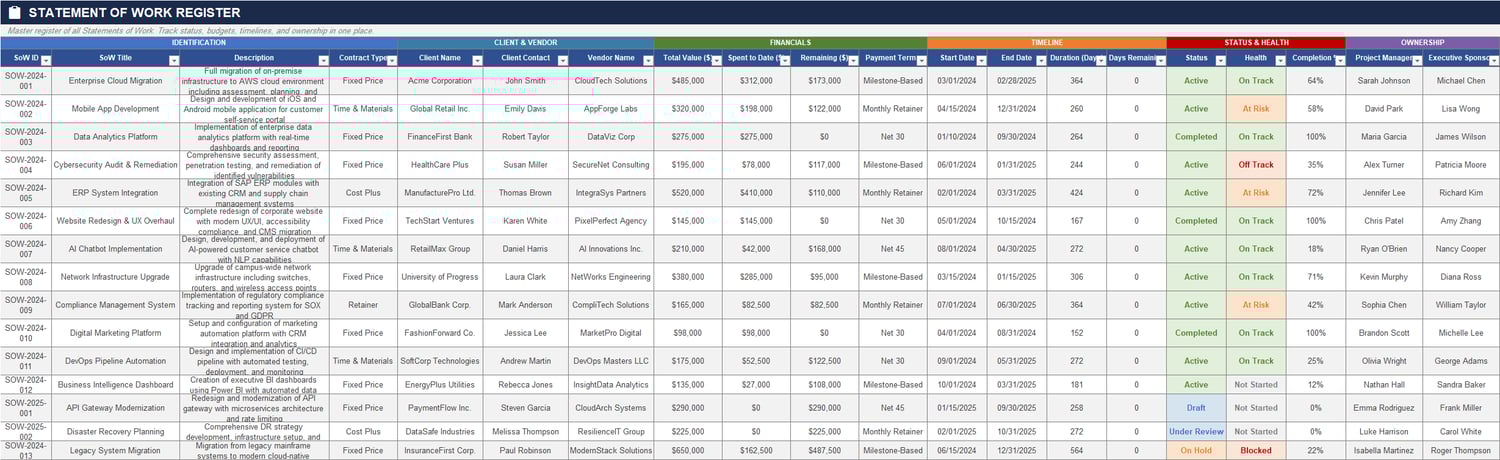Click the Retainer contract type cell
This screenshot has height=460, width=1500.
362,305
